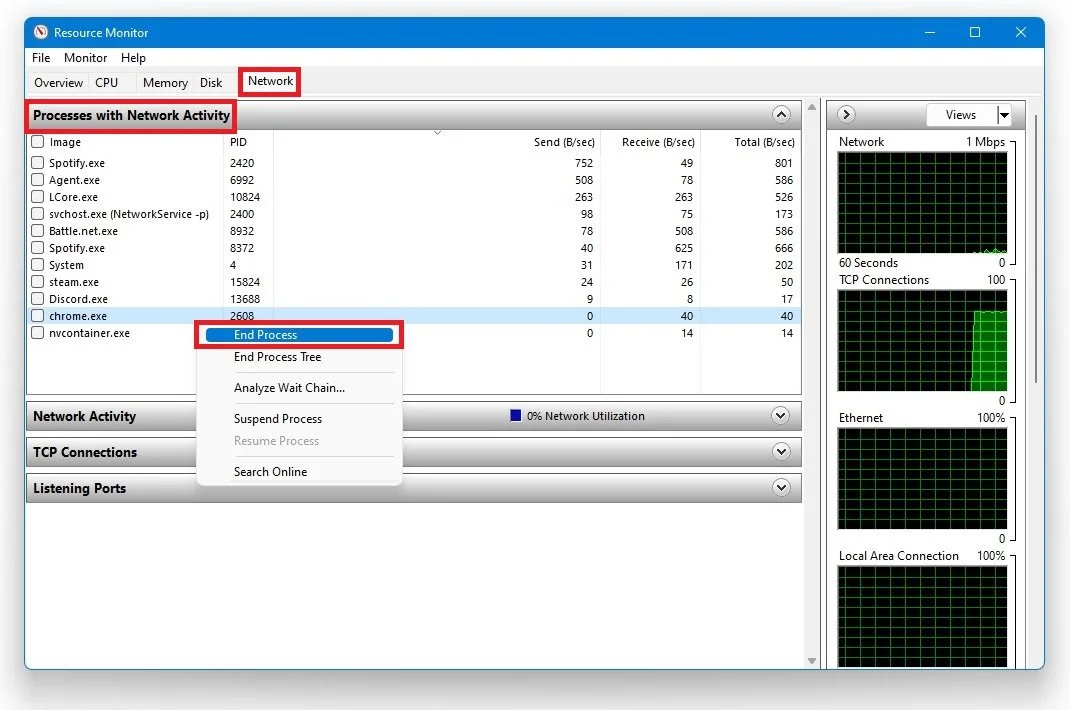Expand the Listening Ports section
The image size is (1070, 710).
pos(781,488)
